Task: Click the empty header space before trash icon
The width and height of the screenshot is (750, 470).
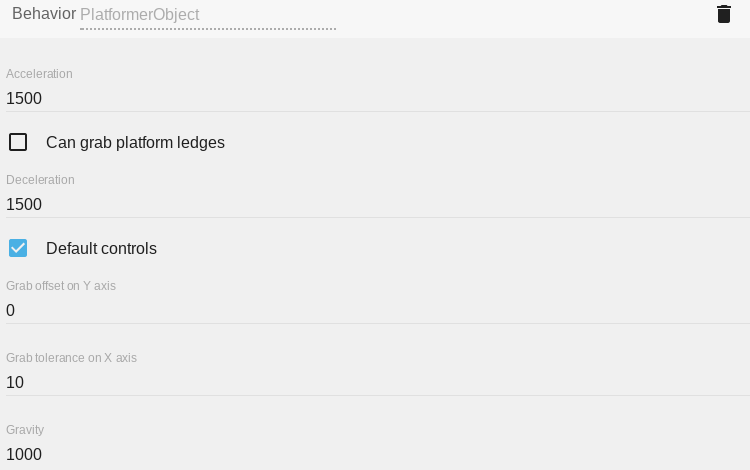Action: 520,15
